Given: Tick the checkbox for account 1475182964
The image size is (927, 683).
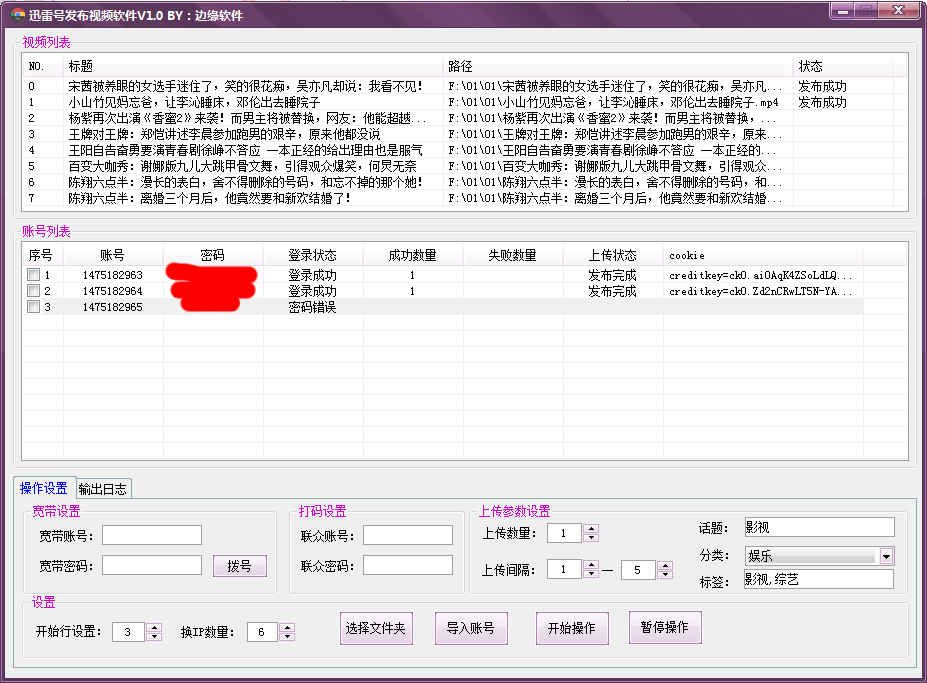Looking at the screenshot, I should pos(34,291).
